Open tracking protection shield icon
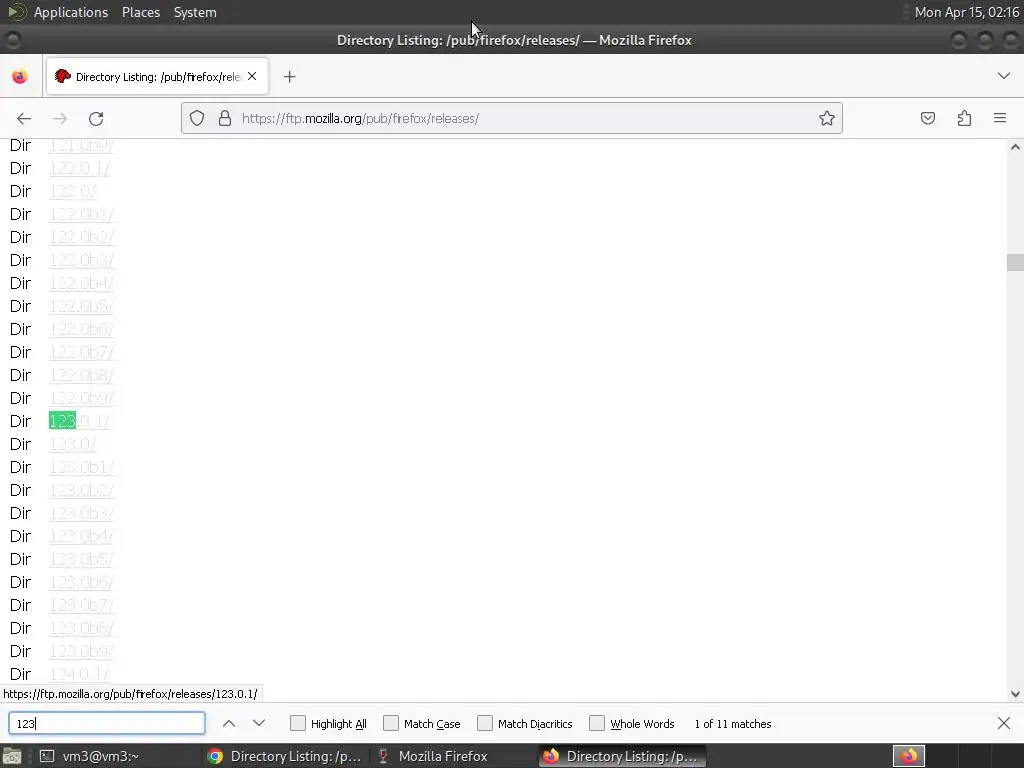Viewport: 1024px width, 768px height. (197, 118)
